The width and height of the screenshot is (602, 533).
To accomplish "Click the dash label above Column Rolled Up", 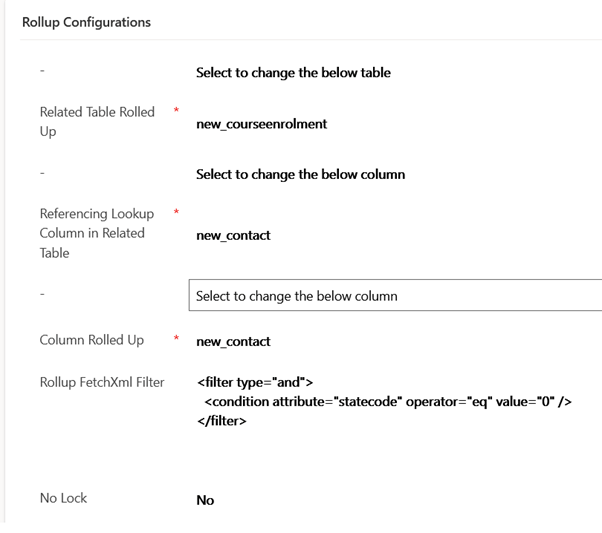I will 42,296.
